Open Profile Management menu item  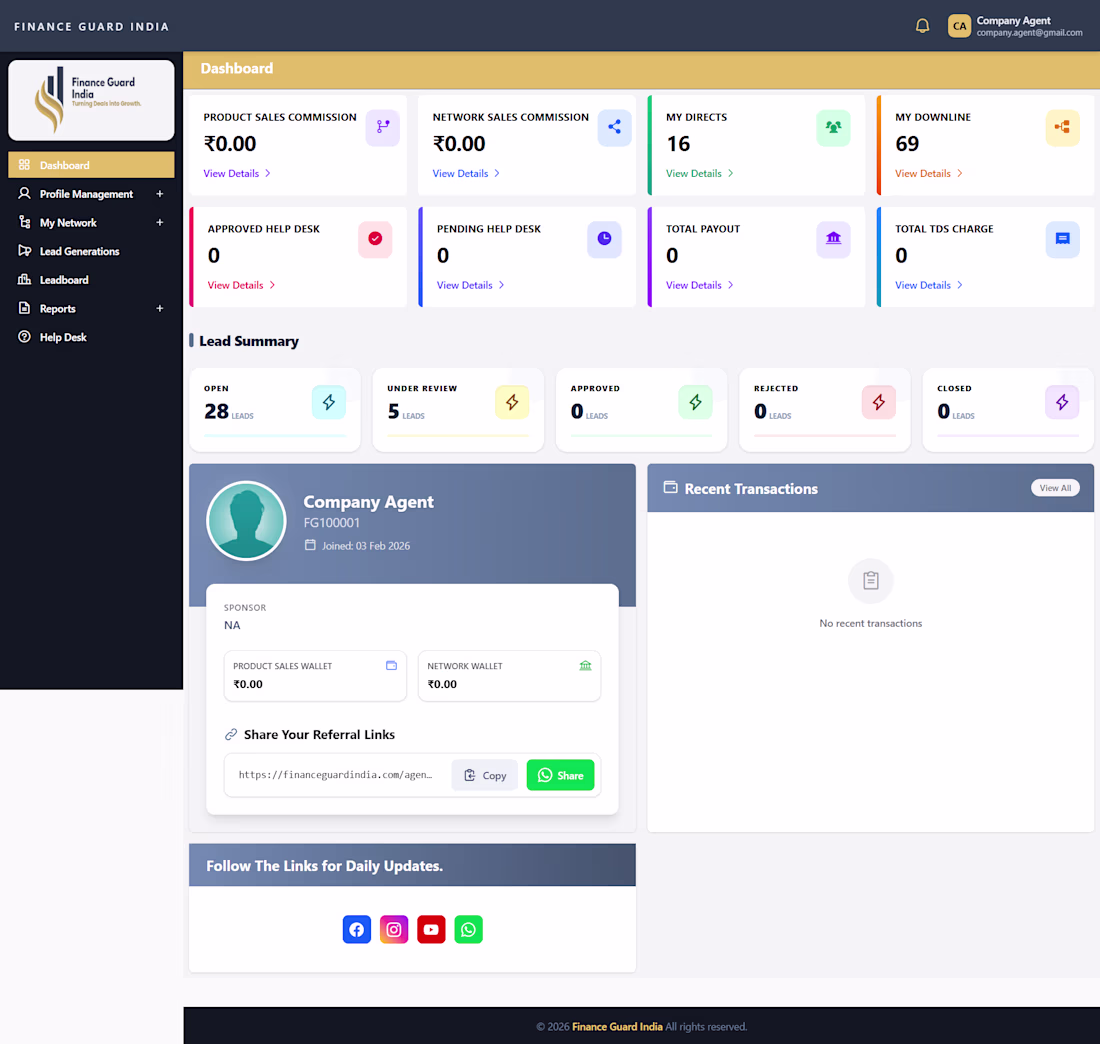pos(91,194)
